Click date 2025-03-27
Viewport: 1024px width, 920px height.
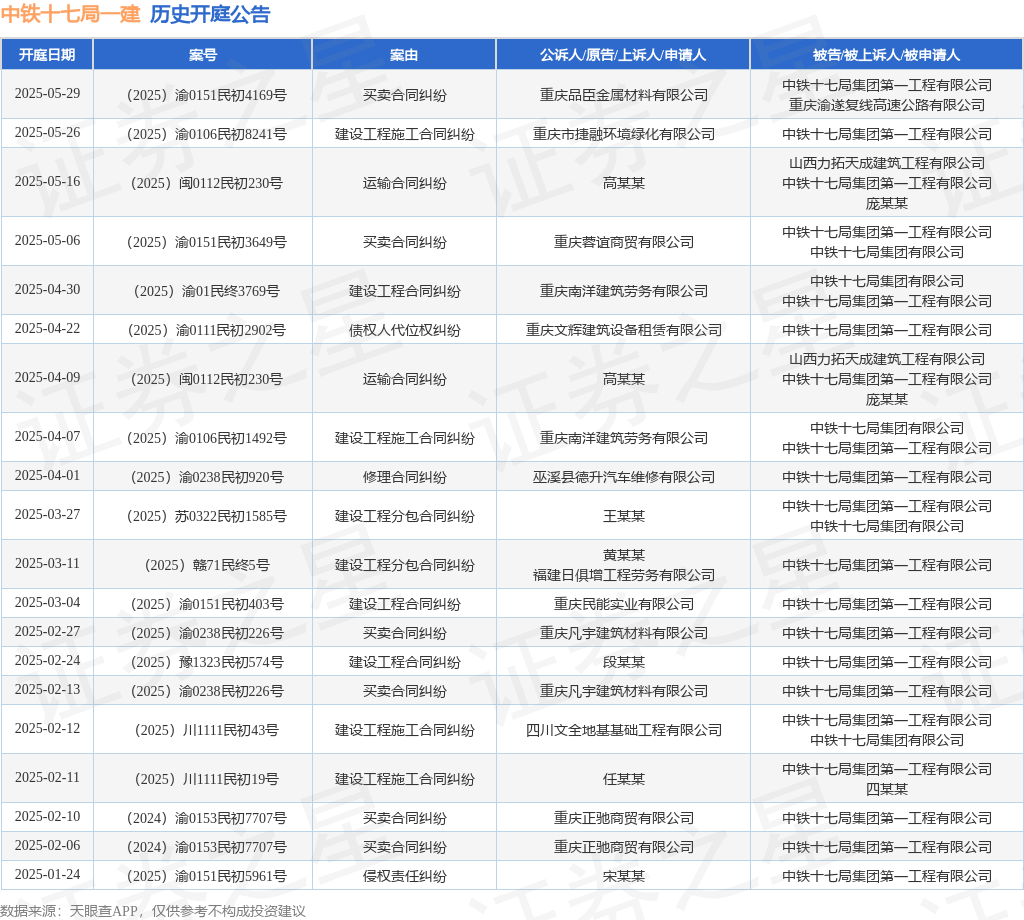(47, 515)
